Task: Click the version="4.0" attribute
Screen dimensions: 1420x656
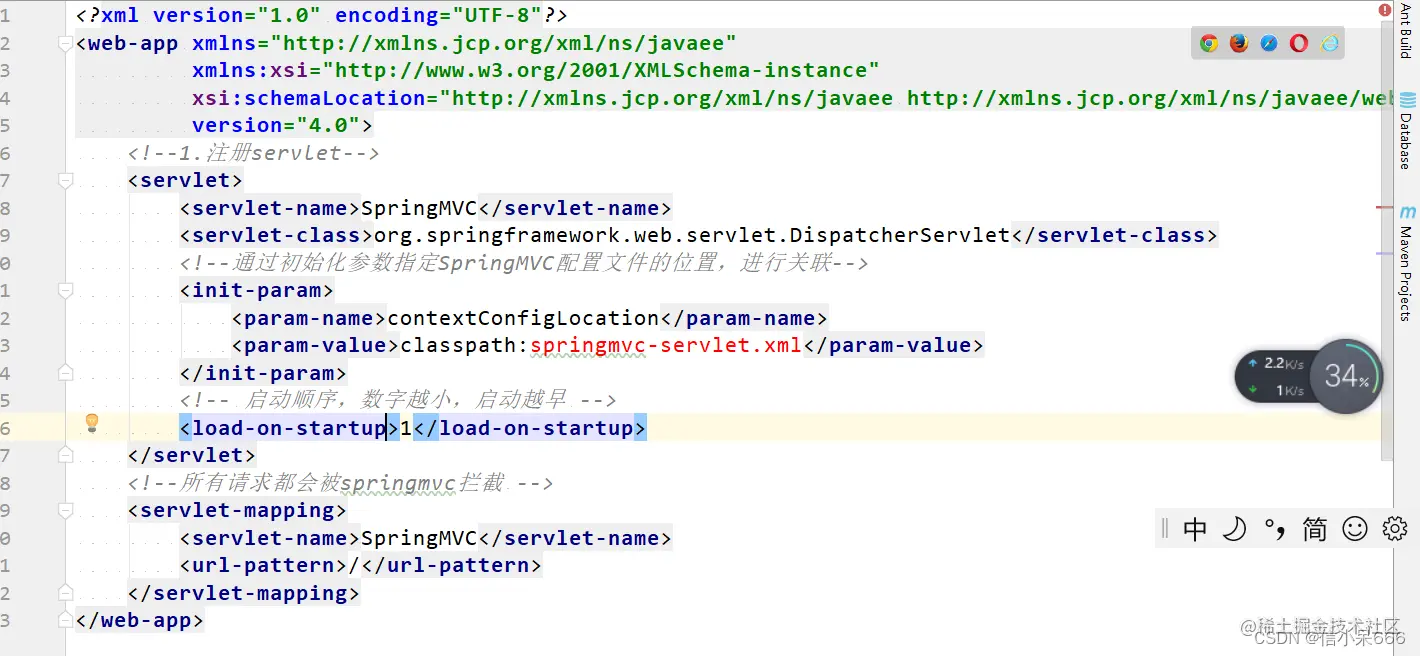Action: click(x=276, y=125)
